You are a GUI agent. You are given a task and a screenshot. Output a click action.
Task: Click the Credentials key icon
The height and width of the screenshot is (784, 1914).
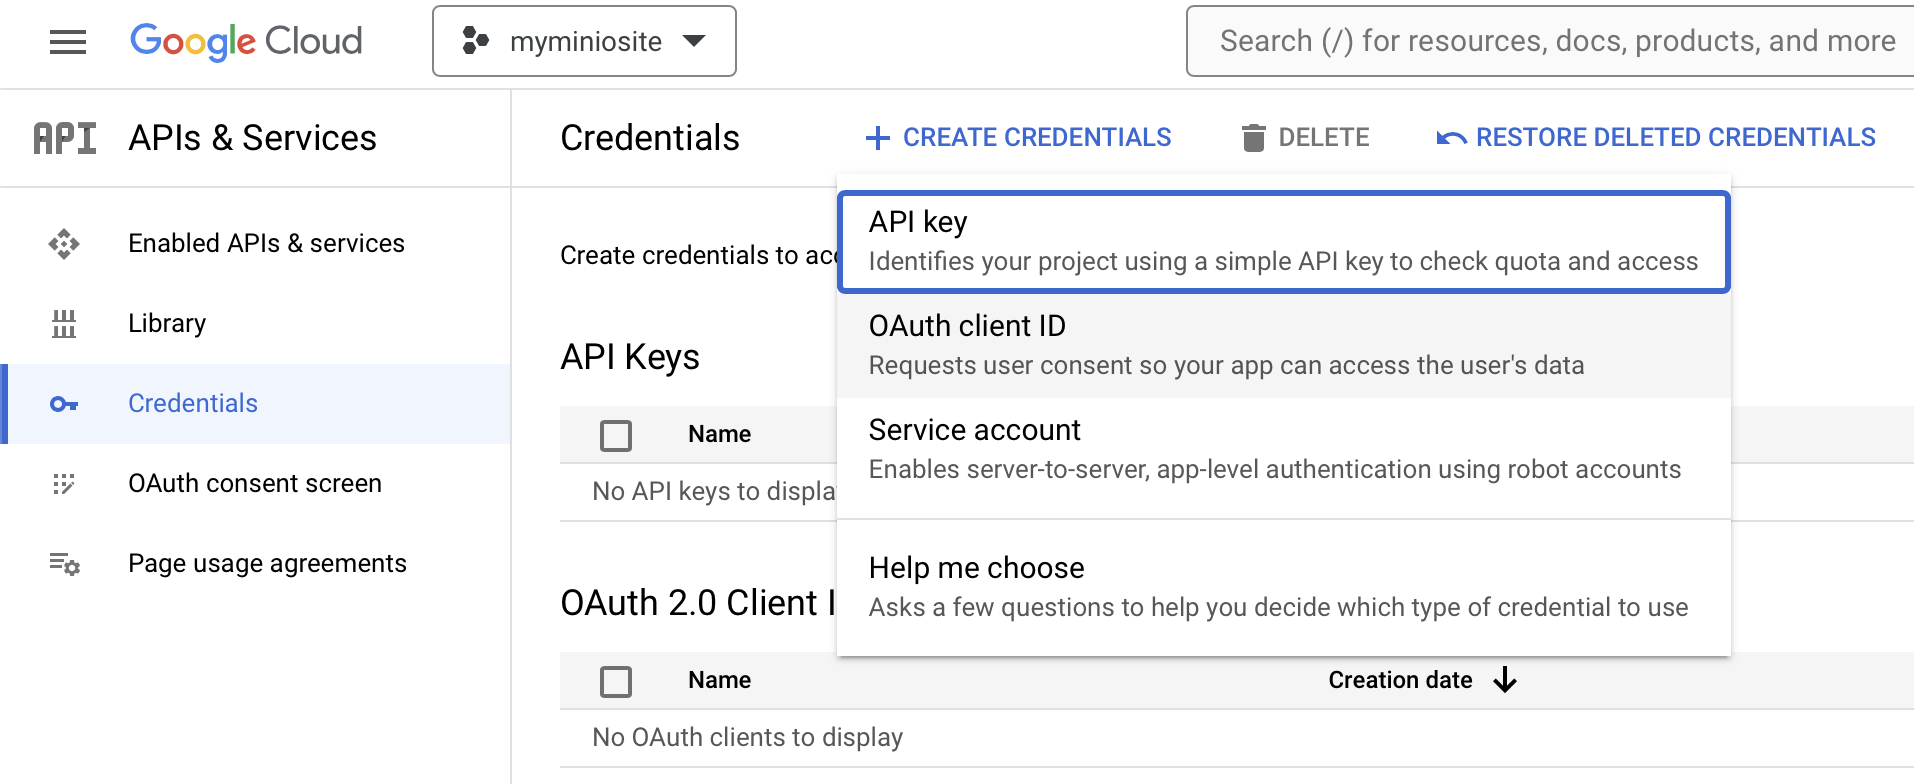pos(64,404)
